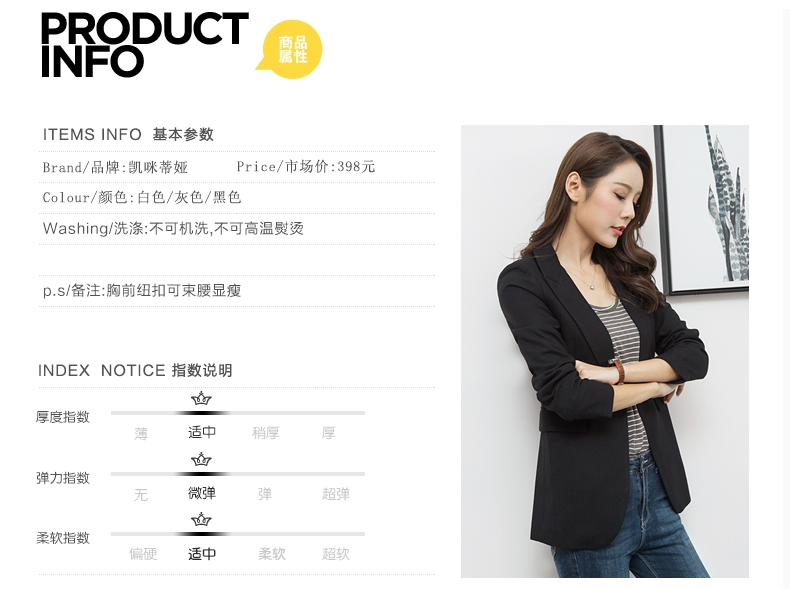Viewport: 790px width, 589px height.
Task: Select 薄 on the thickness scale
Action: [x=141, y=433]
